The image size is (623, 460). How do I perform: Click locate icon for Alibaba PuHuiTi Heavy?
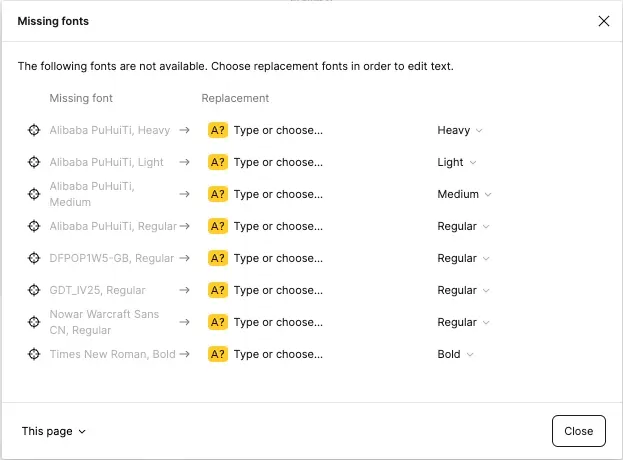[34, 130]
